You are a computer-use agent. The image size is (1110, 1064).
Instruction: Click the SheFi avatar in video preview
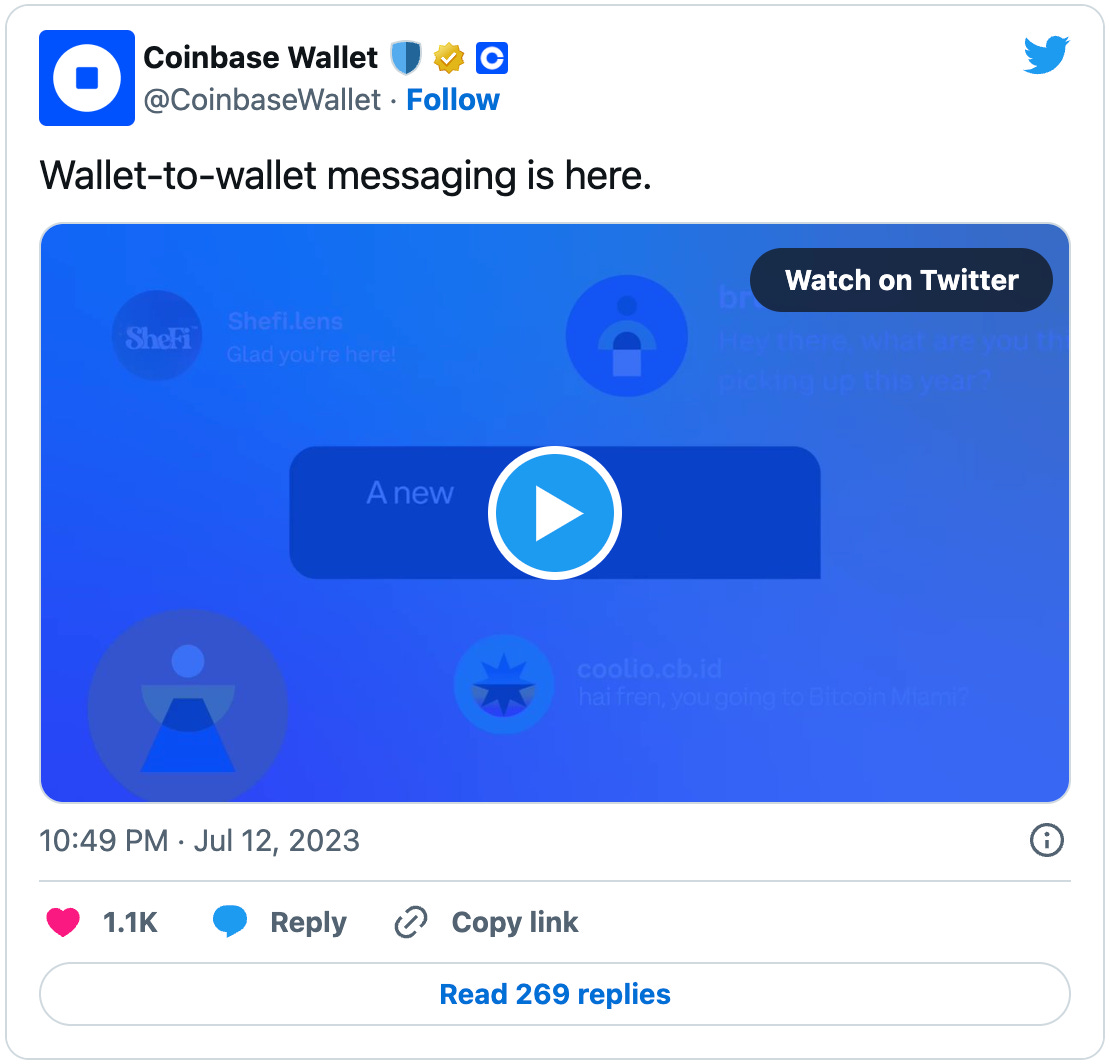coord(157,336)
